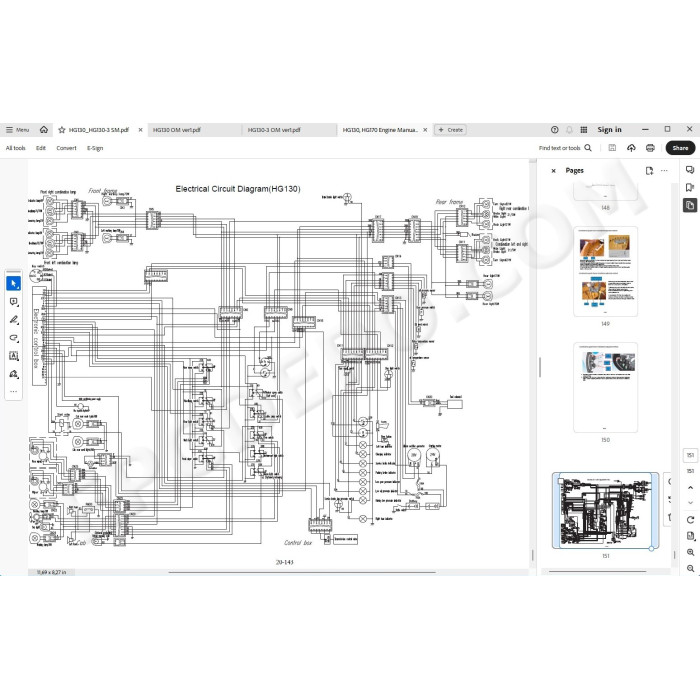Click the page size 11,69 x 8,27 in label
Screen dimensions: 700x700
pyautogui.click(x=51, y=572)
